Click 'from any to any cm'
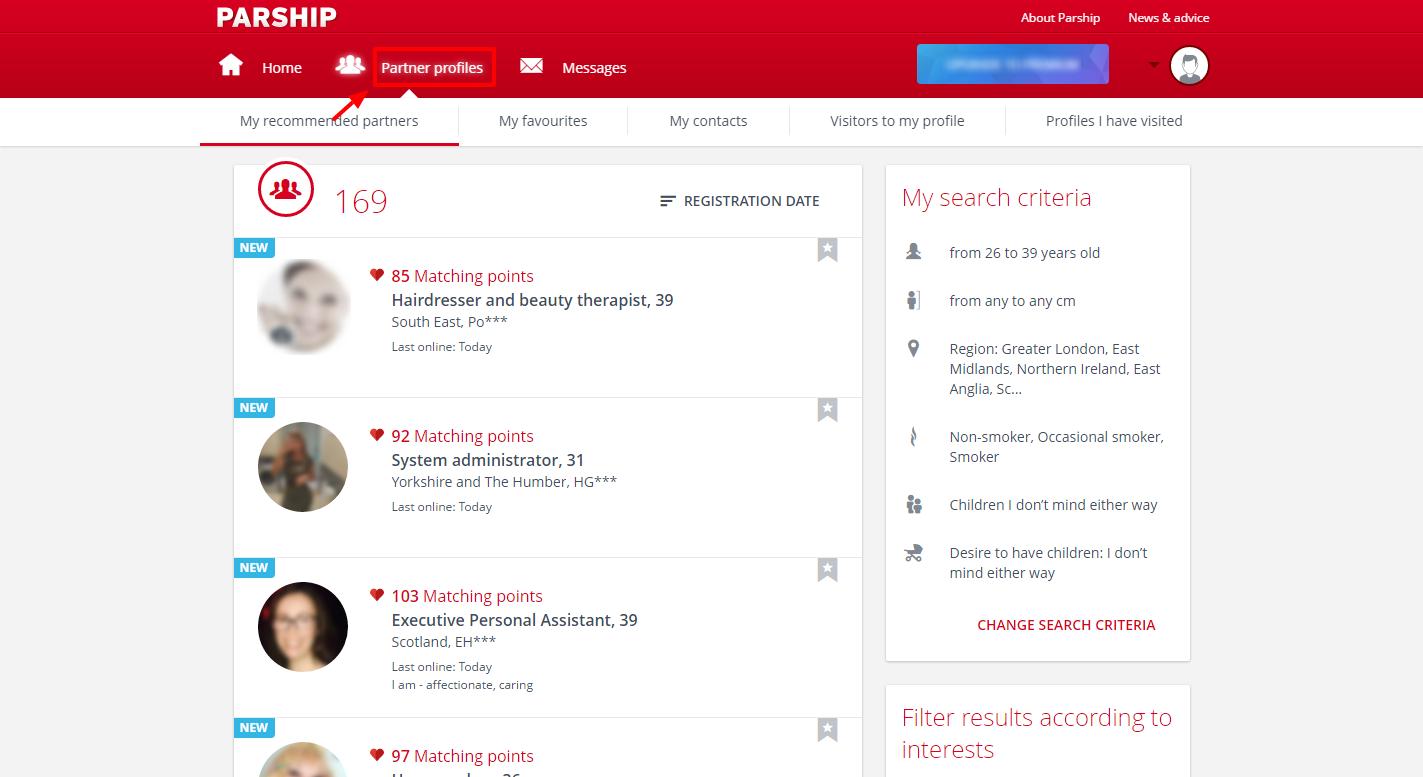1423x777 pixels. 1012,301
